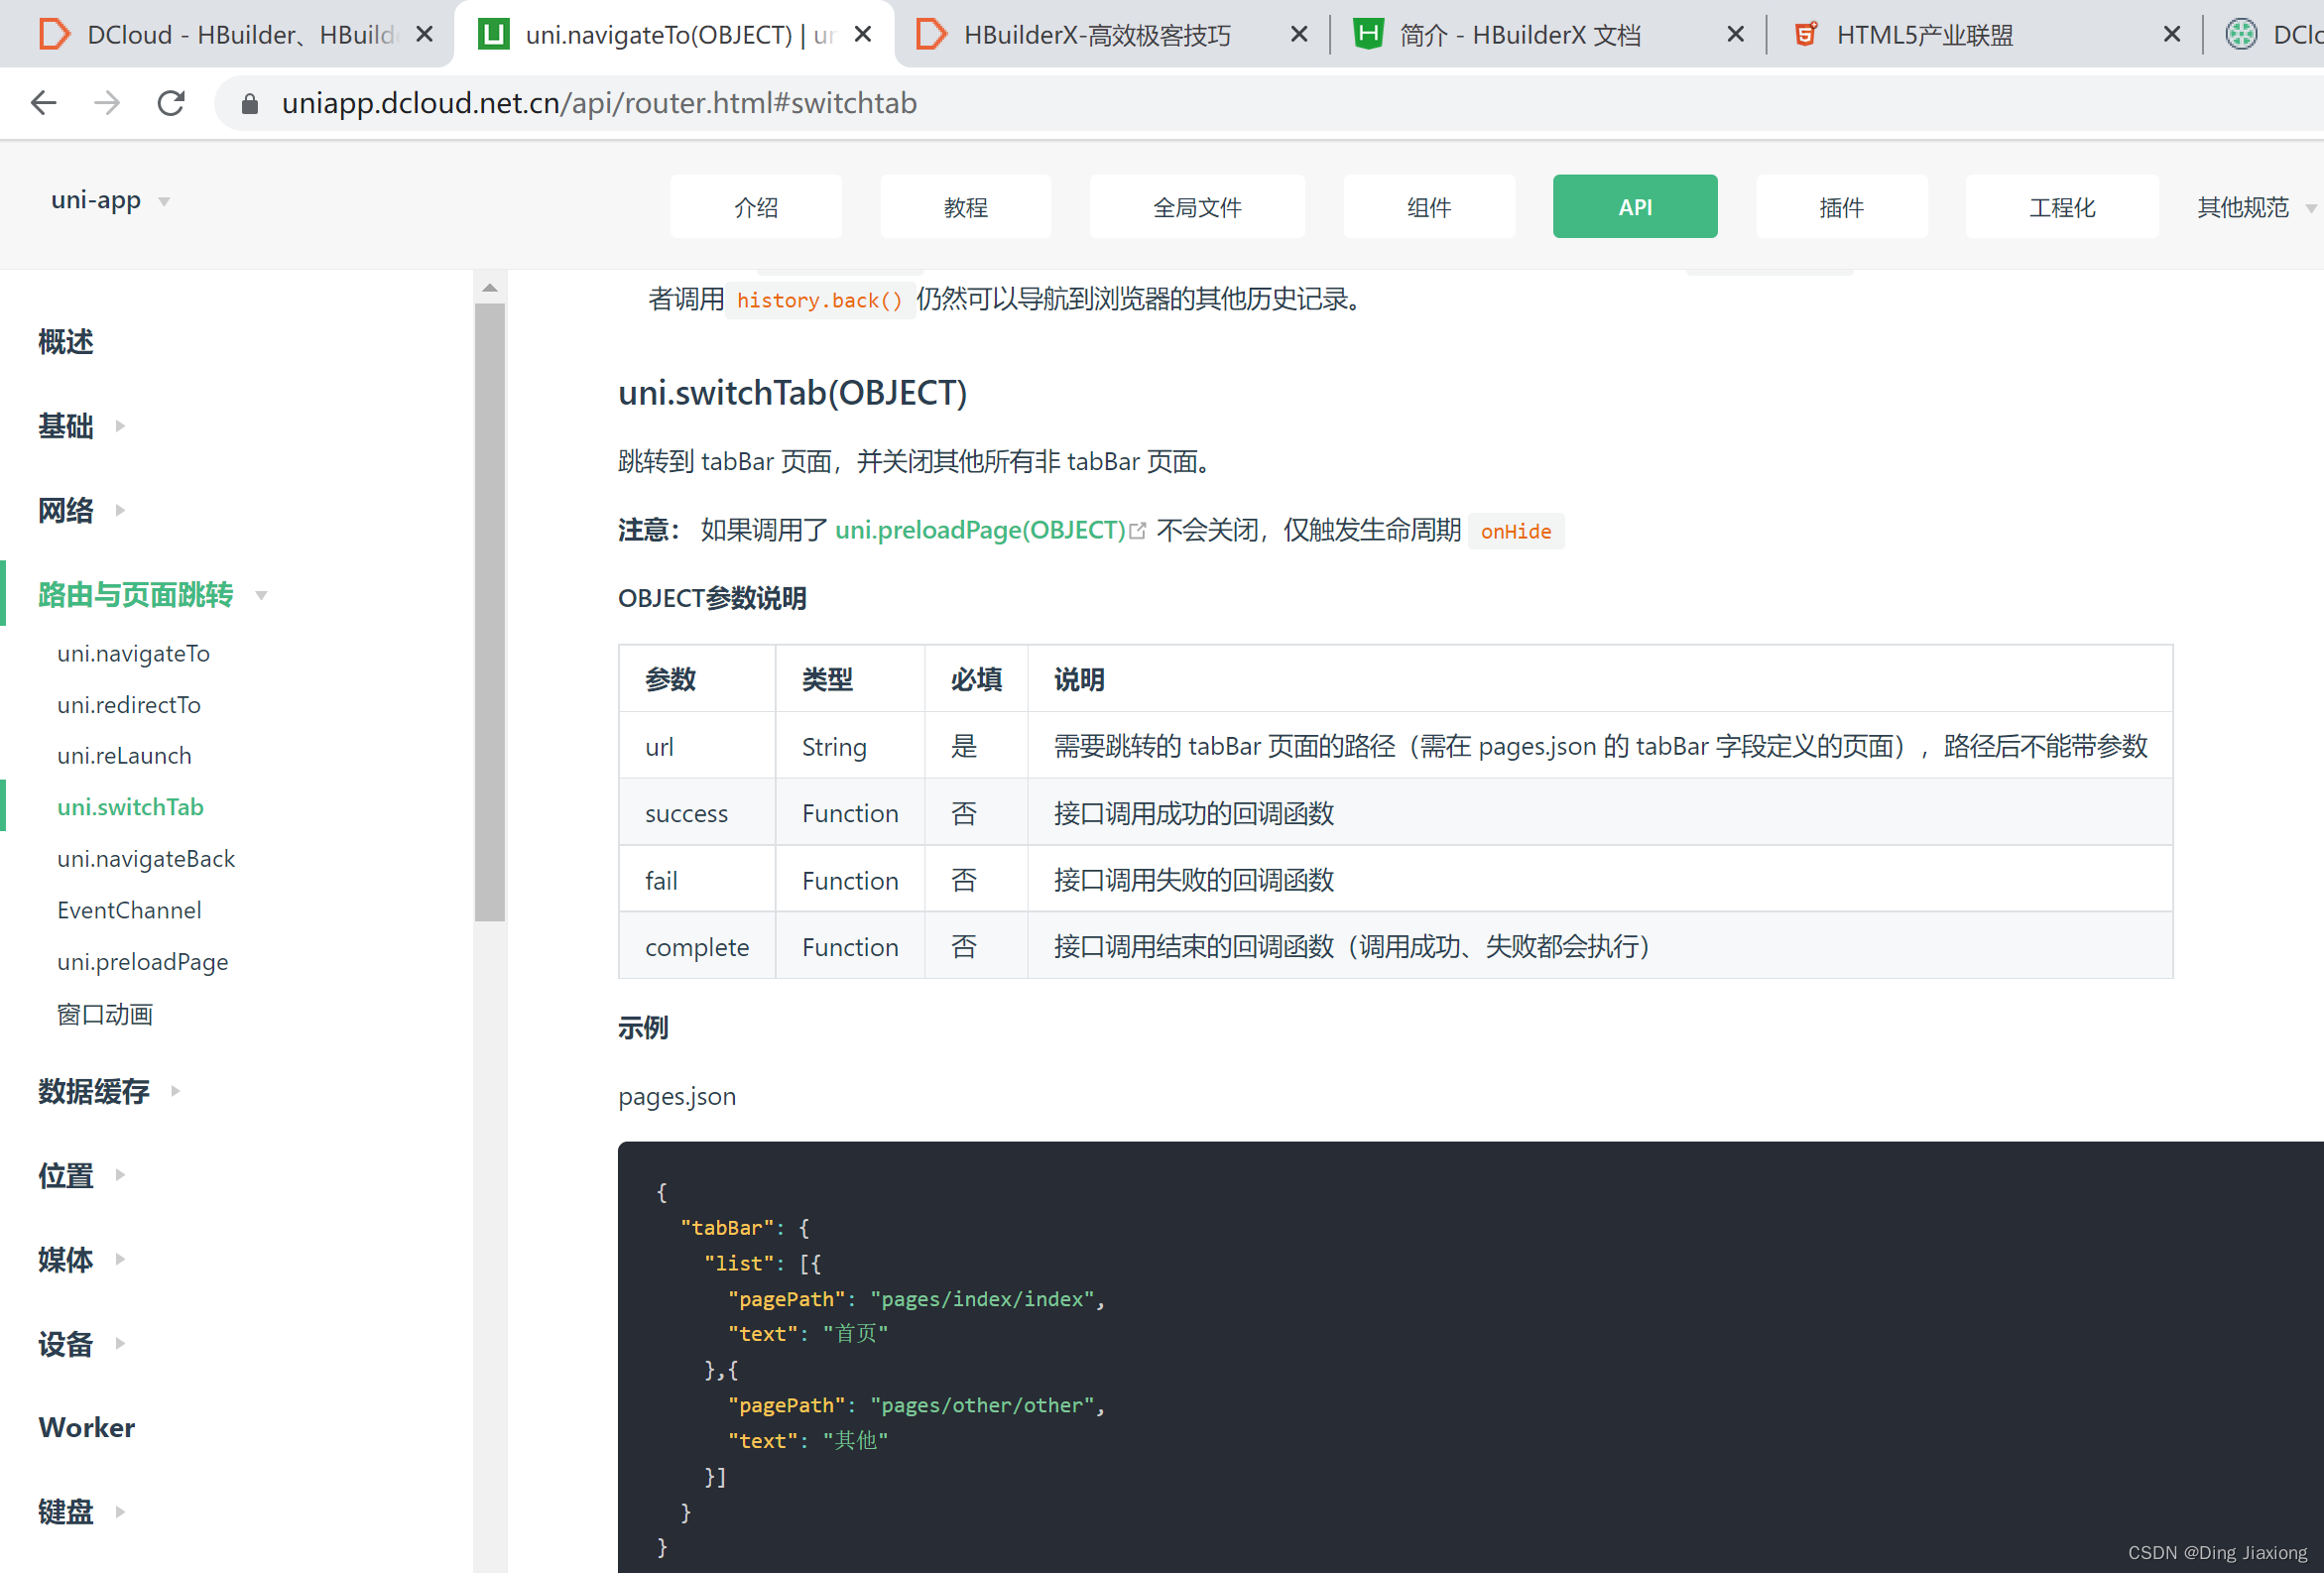Open the 概述 sidebar section
The image size is (2324, 1573).
[66, 342]
